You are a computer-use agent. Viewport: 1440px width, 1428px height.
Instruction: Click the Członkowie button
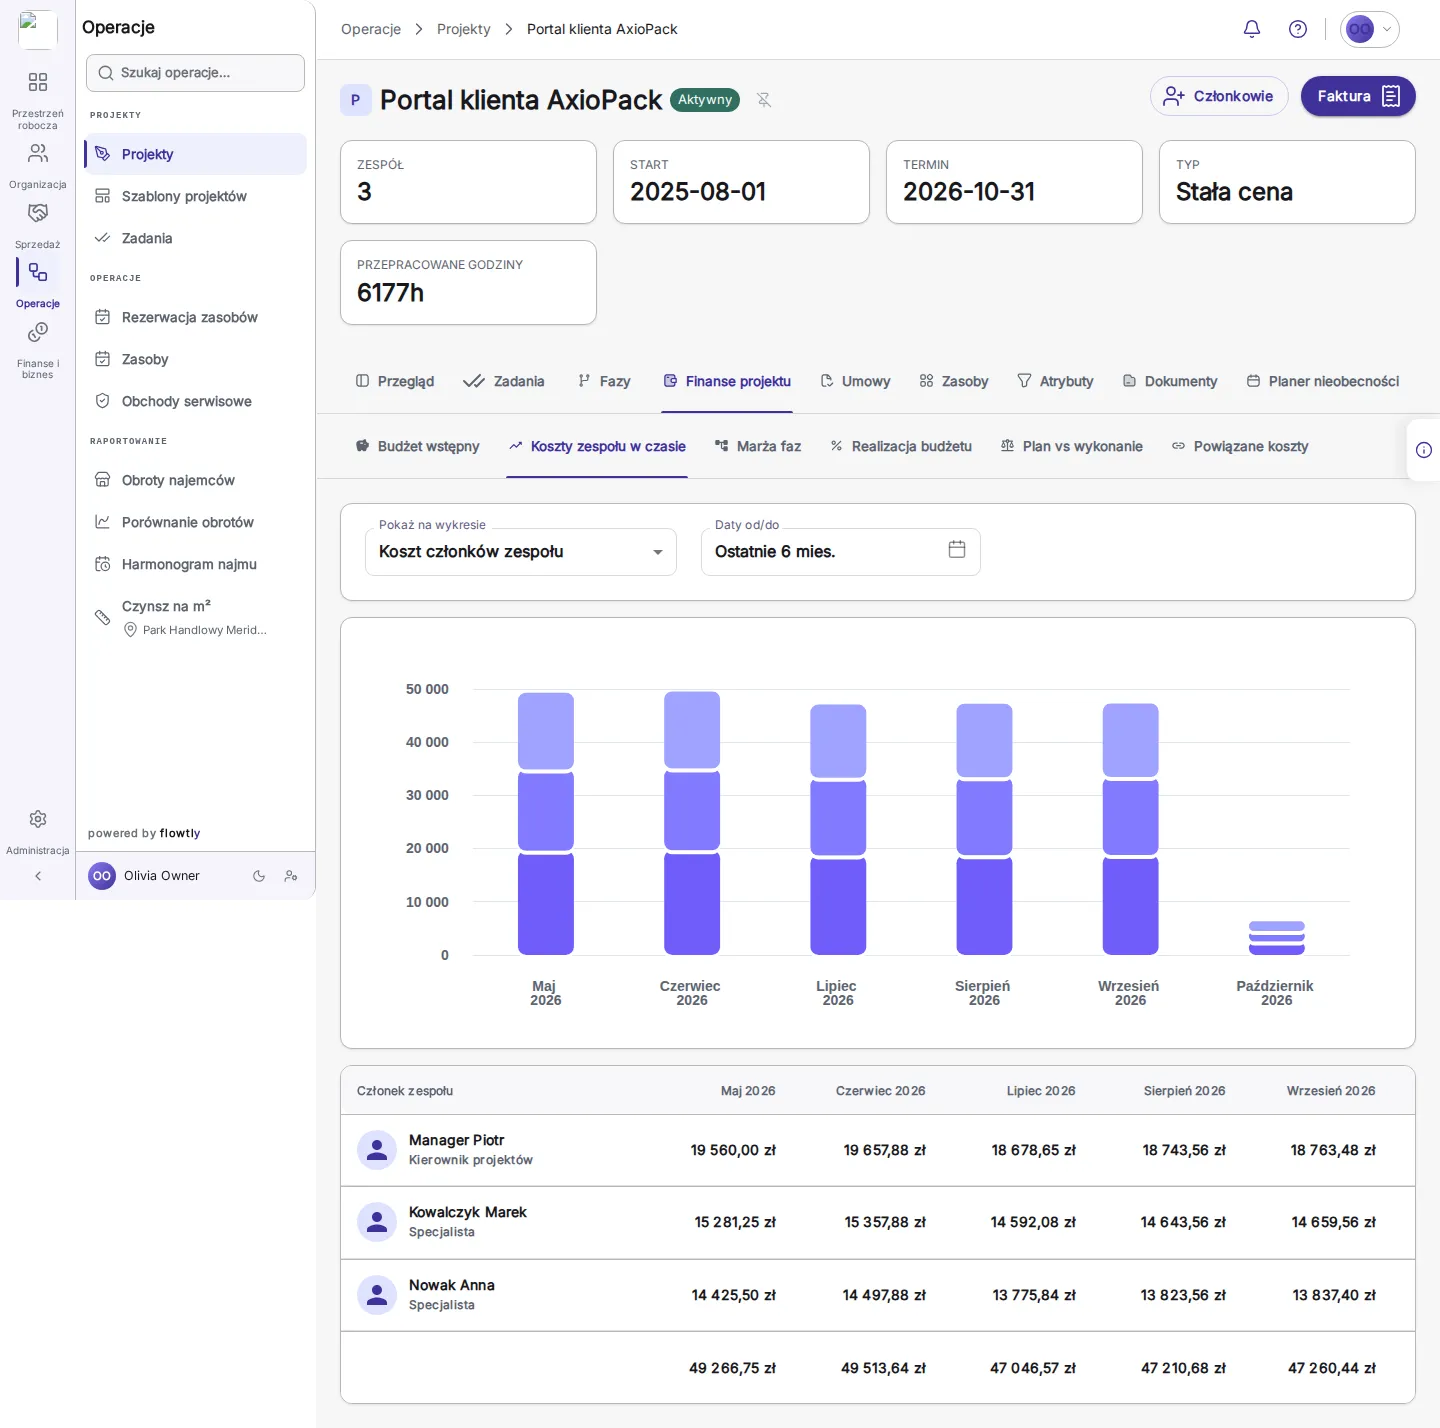click(1219, 96)
